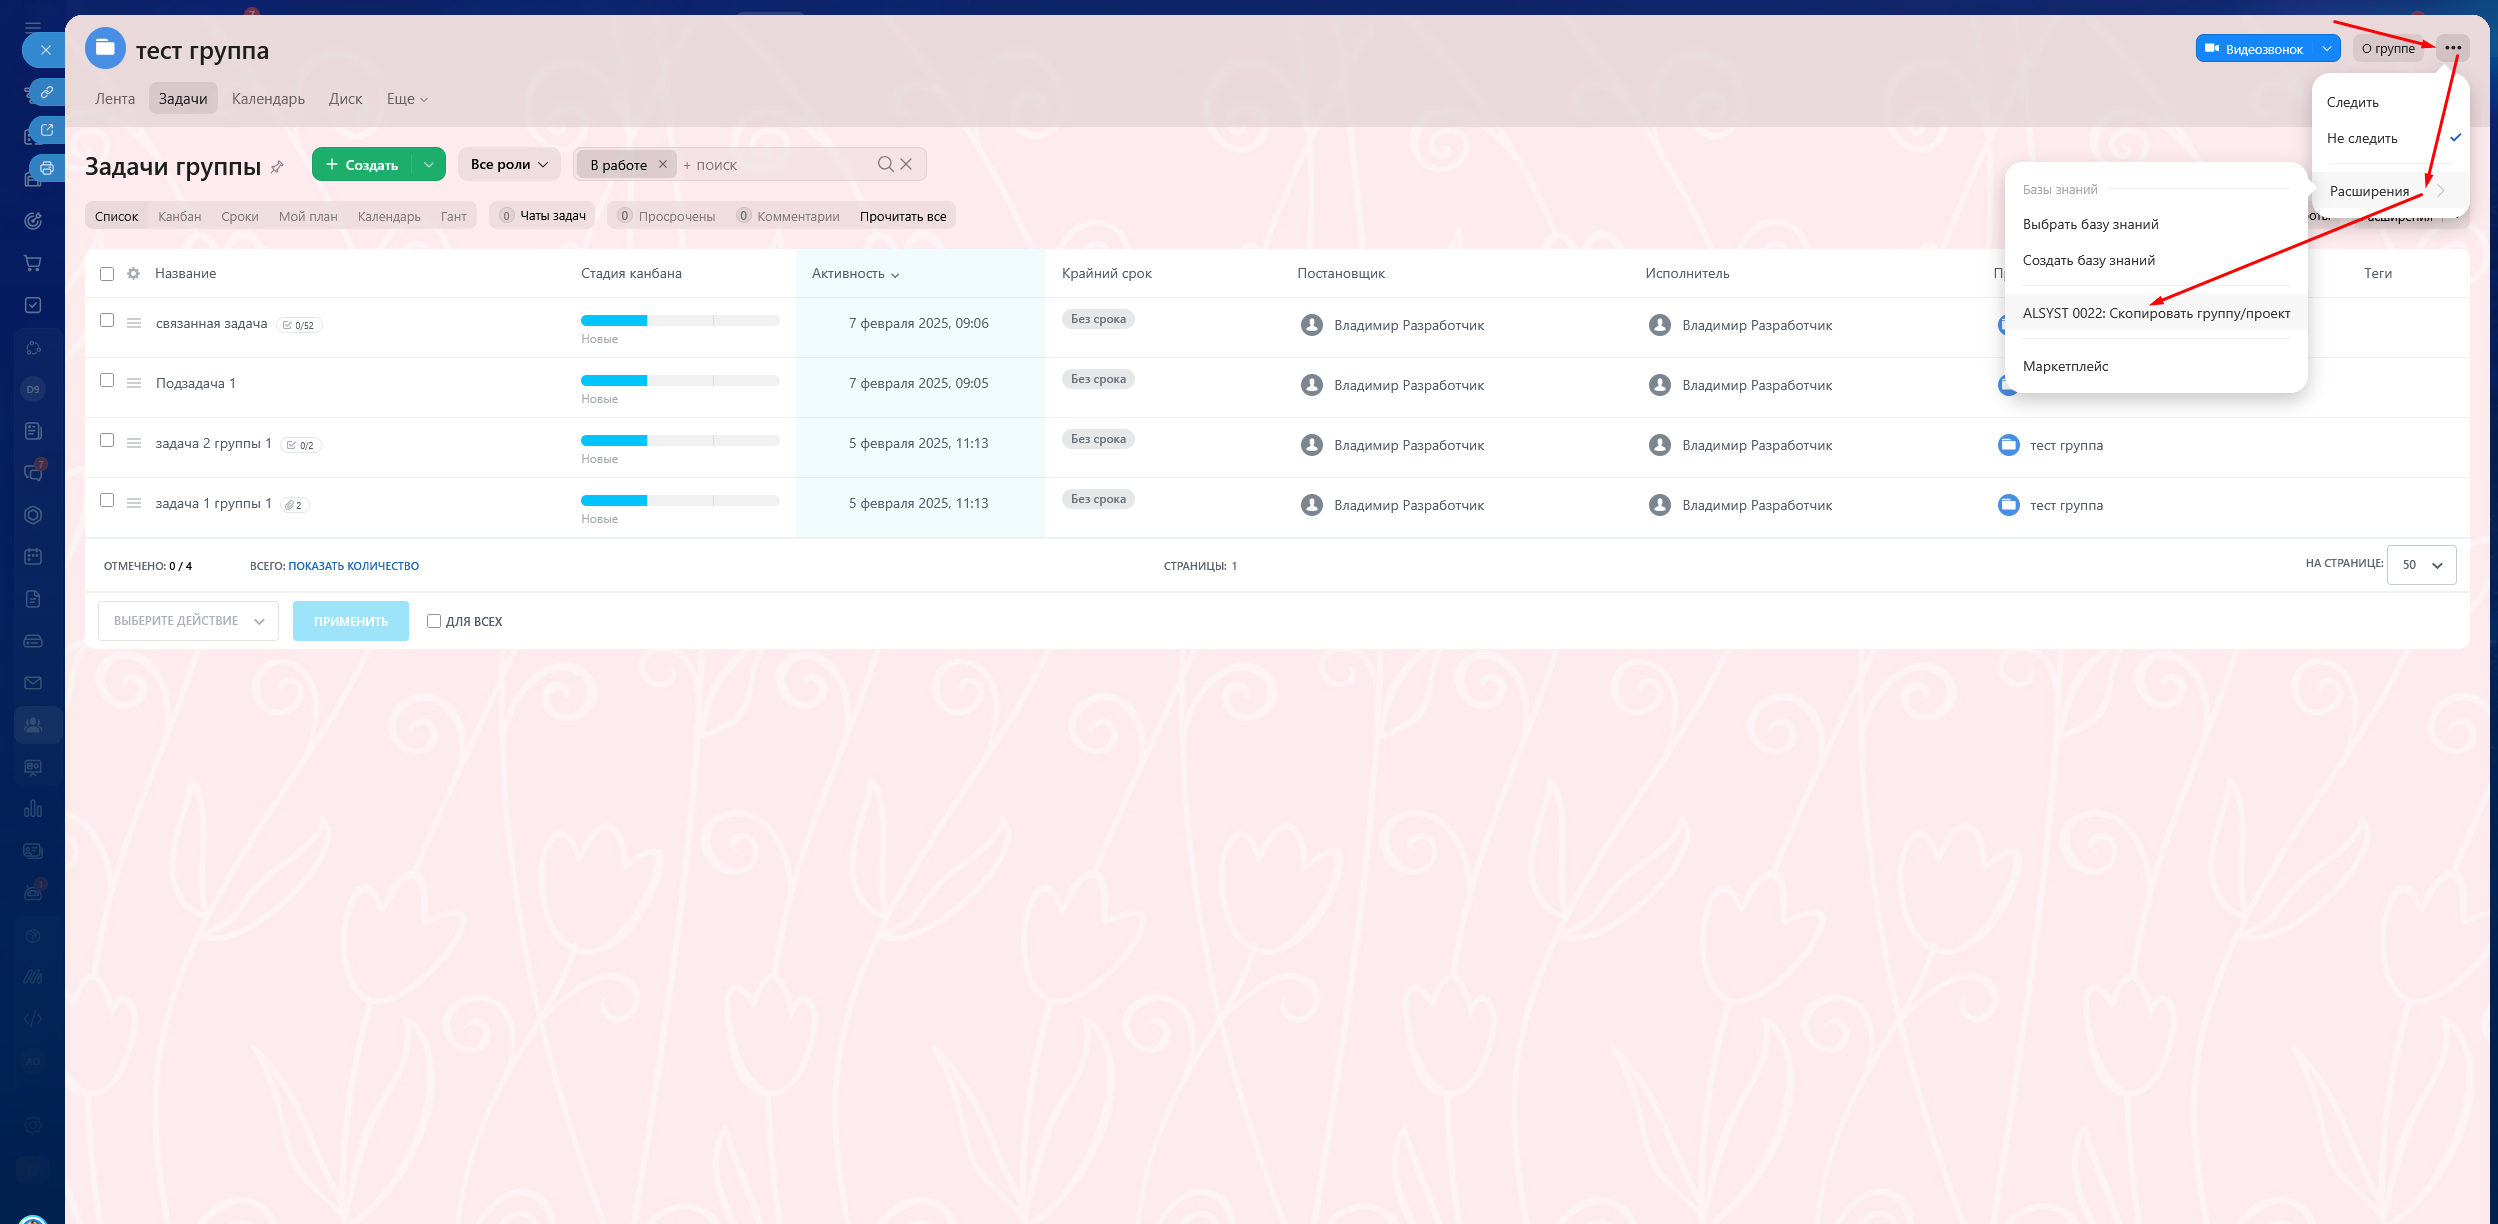Click the search magnifier icon
The image size is (2498, 1224).
[x=885, y=164]
